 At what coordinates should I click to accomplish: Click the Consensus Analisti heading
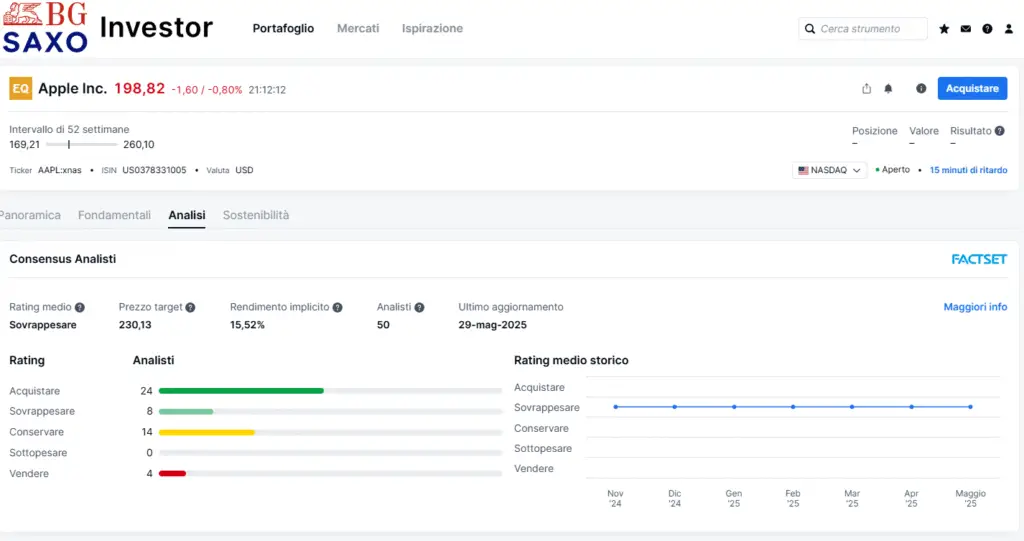point(63,259)
